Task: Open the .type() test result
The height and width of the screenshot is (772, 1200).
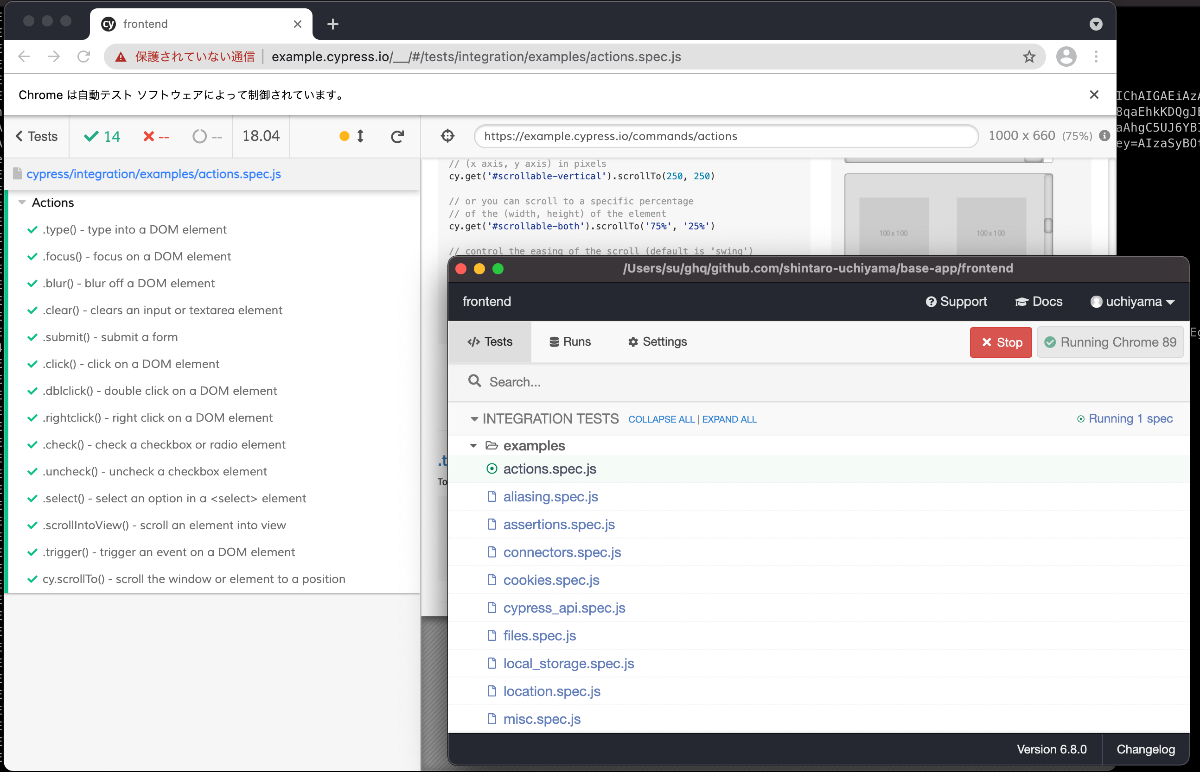Action: coord(134,229)
